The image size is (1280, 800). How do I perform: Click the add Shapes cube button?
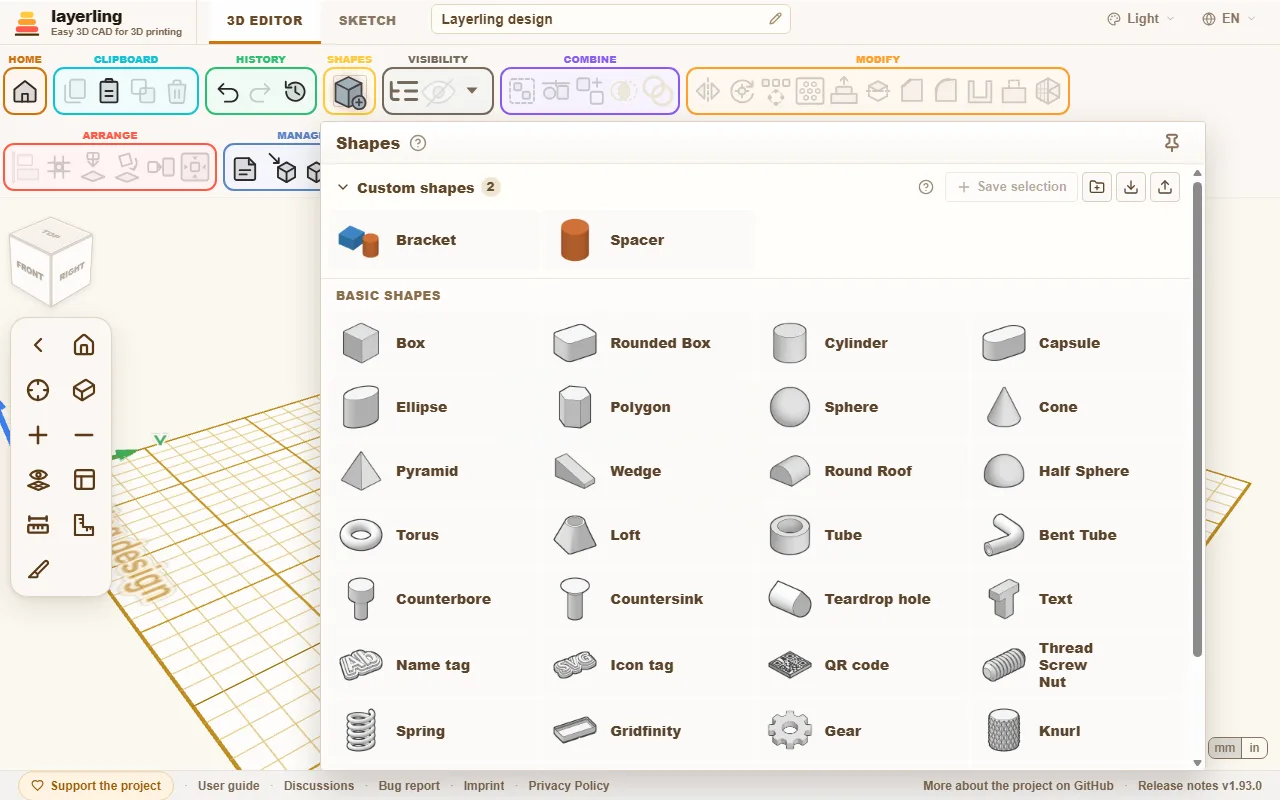[350, 92]
